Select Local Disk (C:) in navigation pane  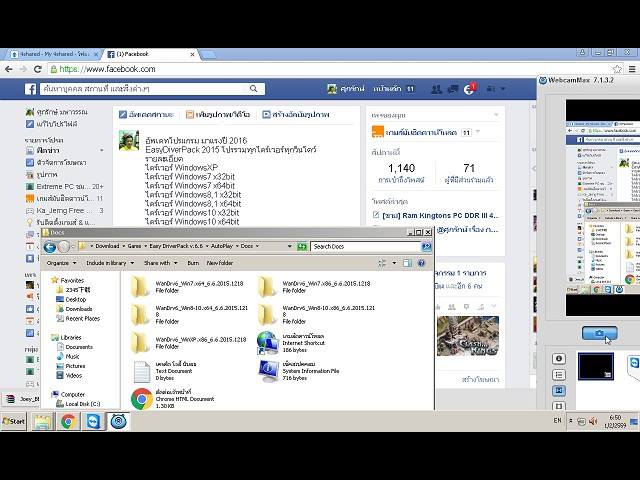[x=78, y=404]
